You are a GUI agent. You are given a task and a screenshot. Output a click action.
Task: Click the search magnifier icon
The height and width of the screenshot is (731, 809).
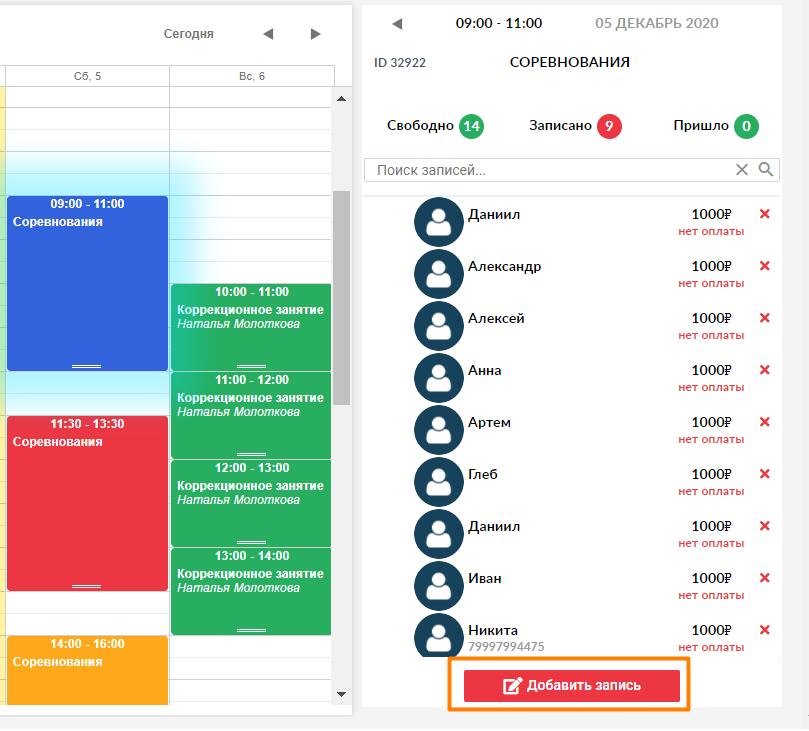[x=766, y=170]
